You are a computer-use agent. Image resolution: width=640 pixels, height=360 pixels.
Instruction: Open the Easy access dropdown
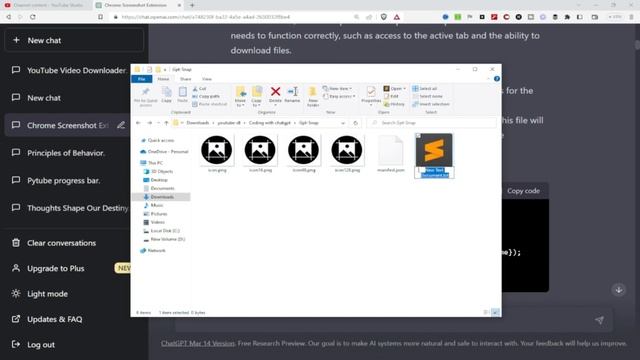(340, 96)
